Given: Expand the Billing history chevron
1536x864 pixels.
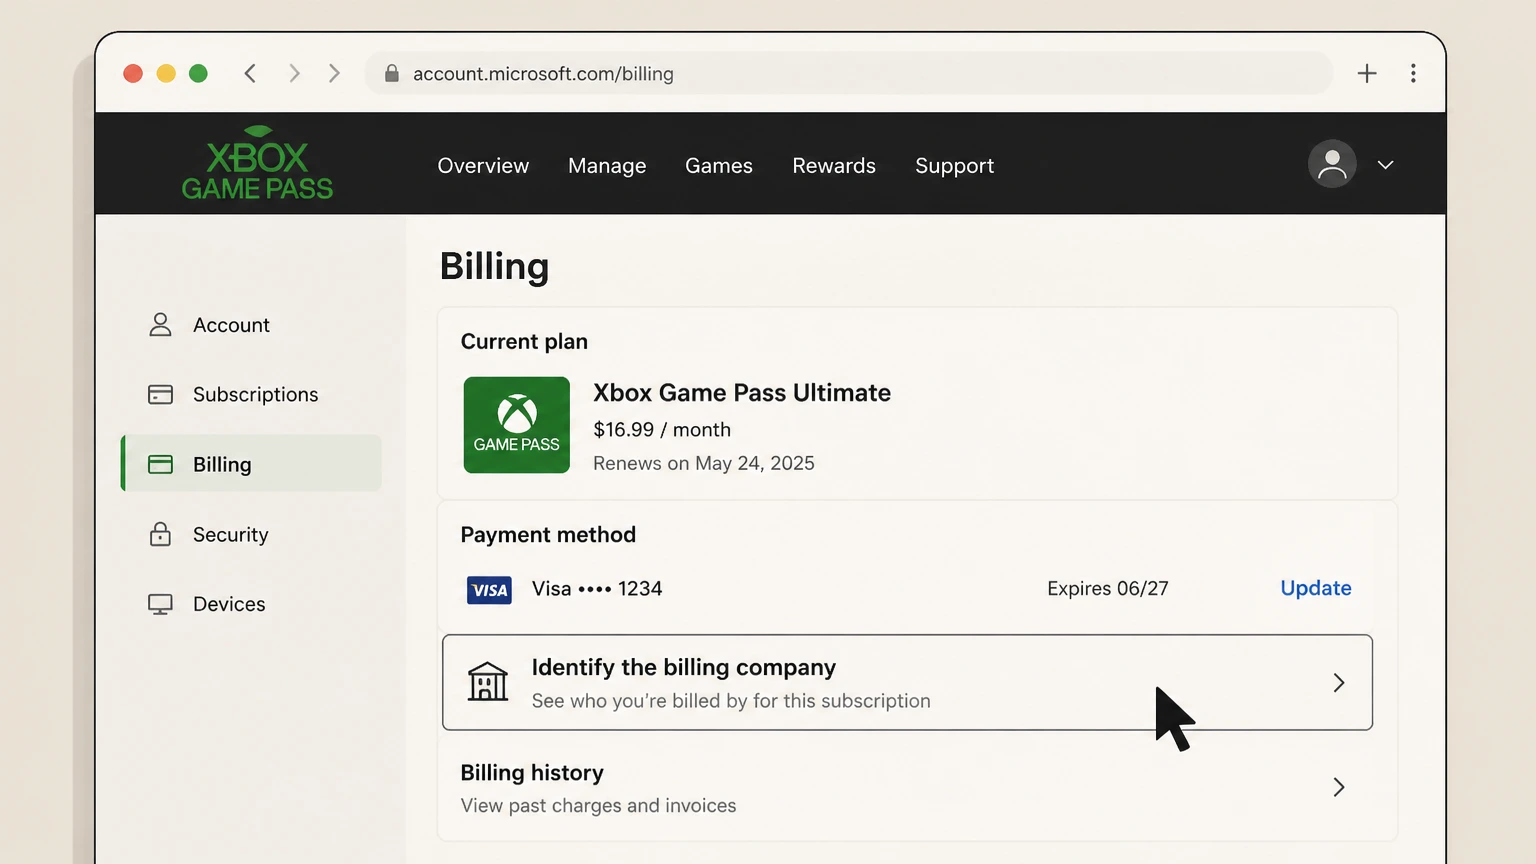Looking at the screenshot, I should tap(1339, 787).
